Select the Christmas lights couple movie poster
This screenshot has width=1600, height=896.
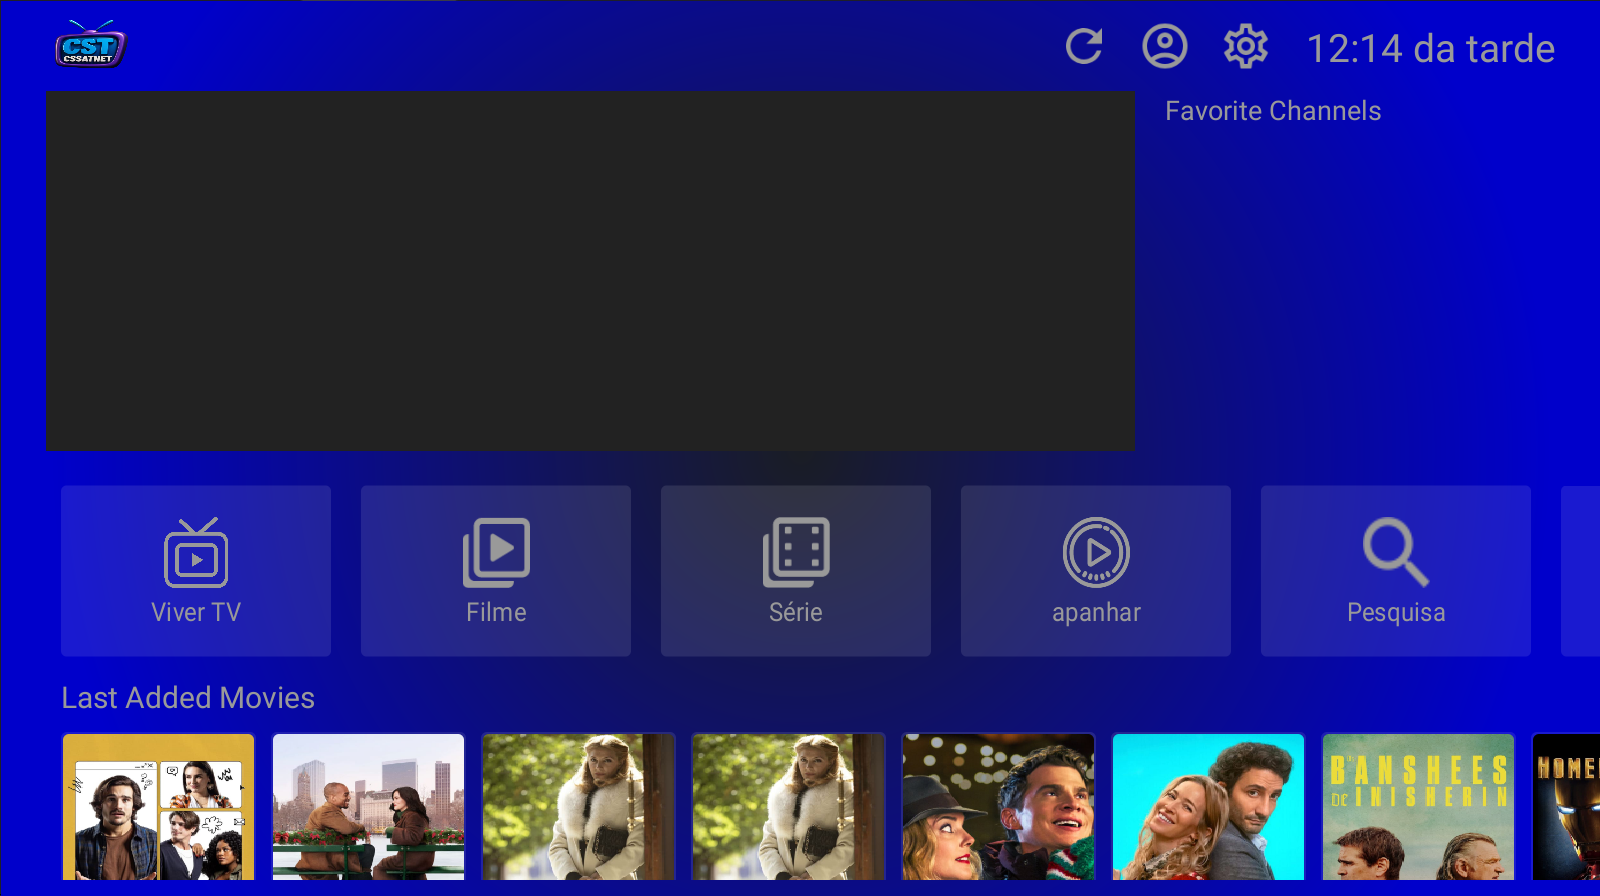999,807
